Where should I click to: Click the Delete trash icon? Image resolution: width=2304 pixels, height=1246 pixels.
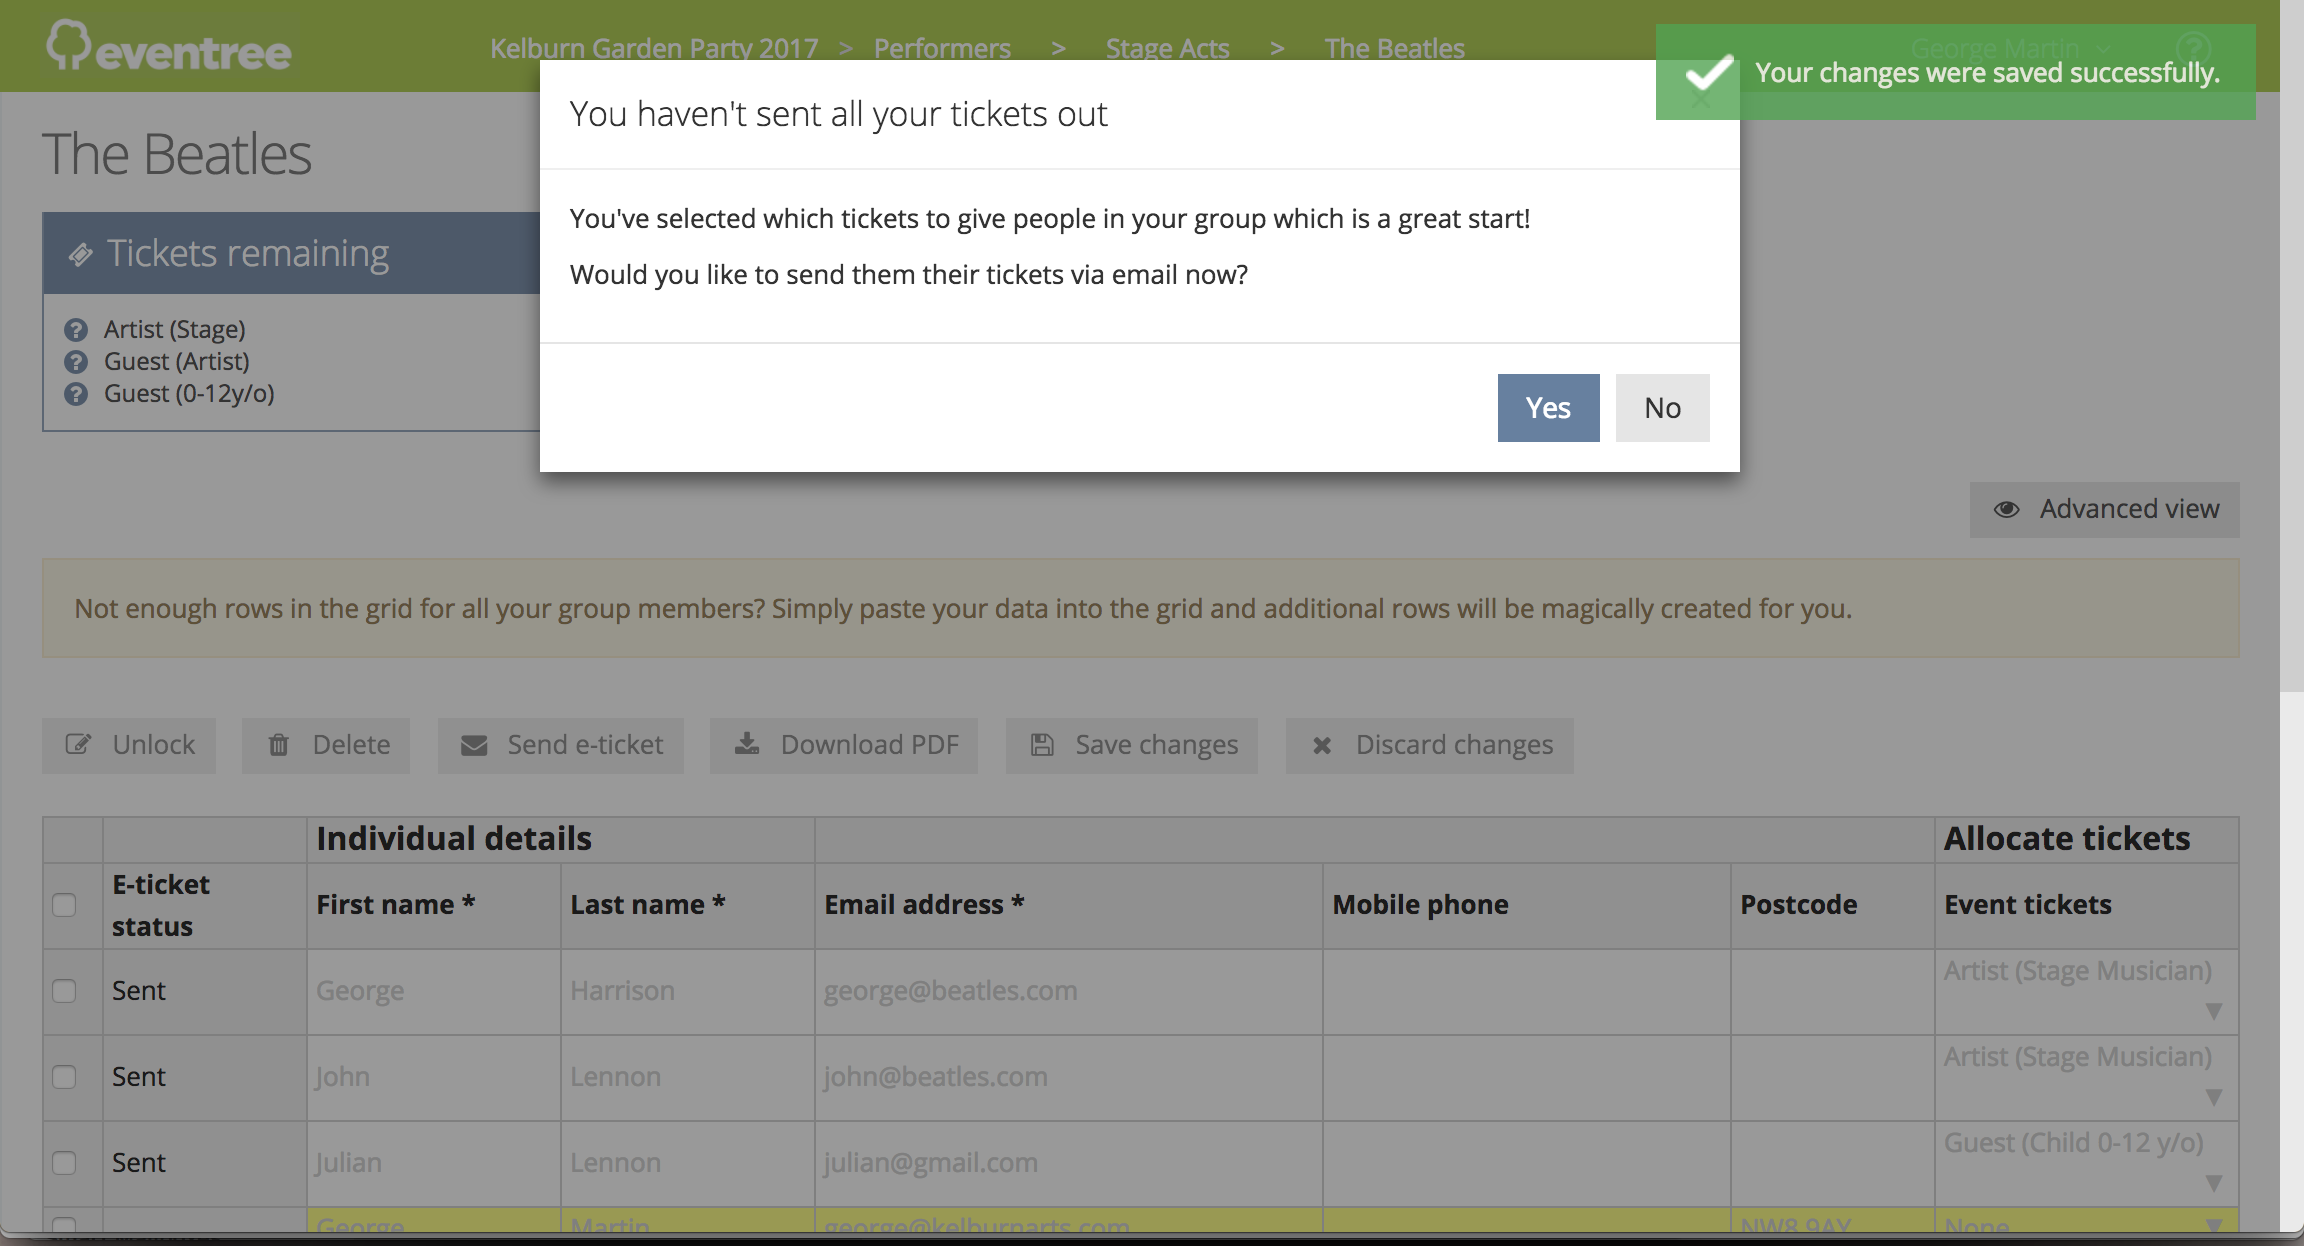[279, 744]
